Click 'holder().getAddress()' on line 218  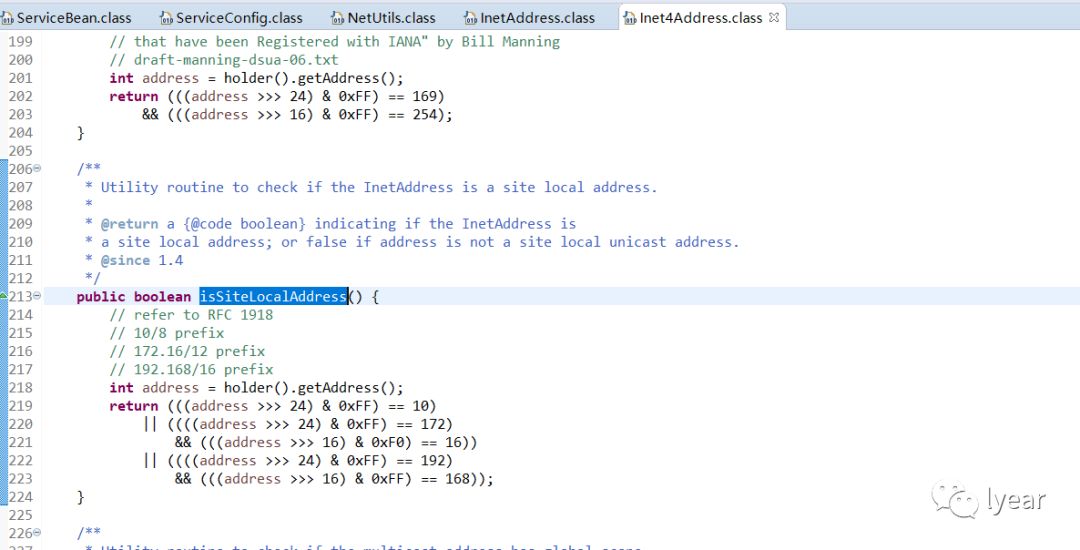pos(309,388)
